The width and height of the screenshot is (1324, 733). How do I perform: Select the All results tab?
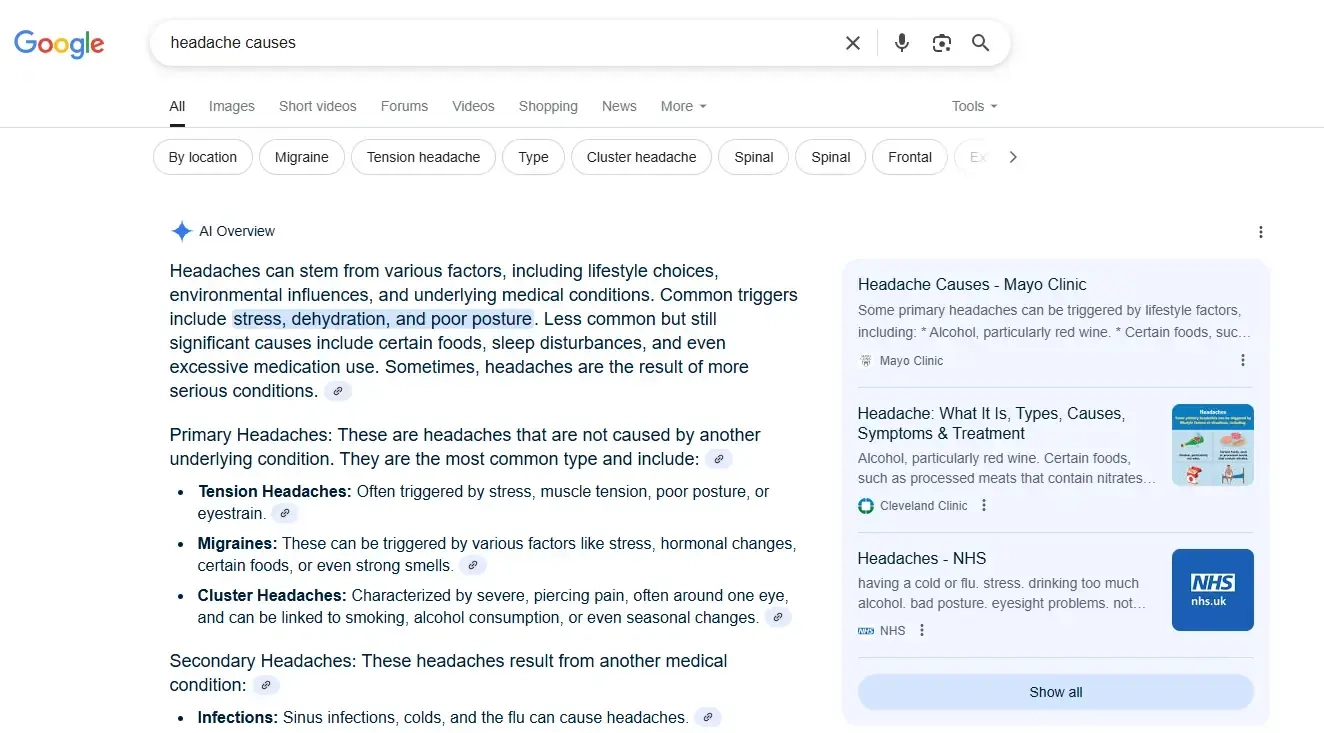pos(177,106)
